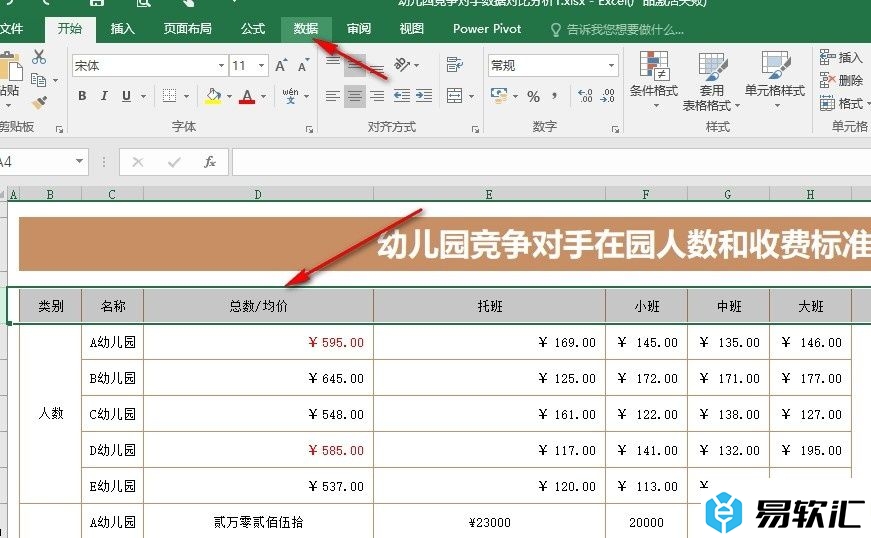Viewport: 871px width, 538px height.
Task: Open the font size 11 dropdown
Action: pos(261,66)
